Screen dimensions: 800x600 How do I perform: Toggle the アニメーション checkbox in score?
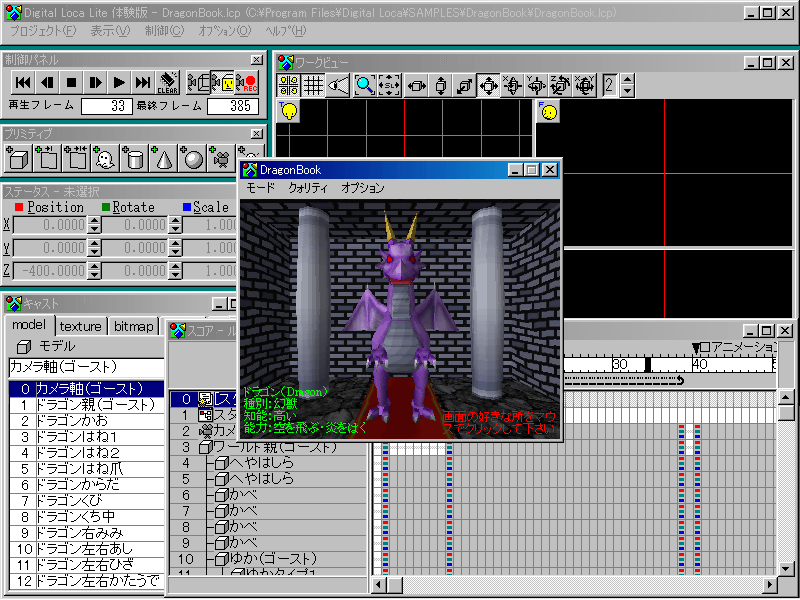(x=705, y=348)
